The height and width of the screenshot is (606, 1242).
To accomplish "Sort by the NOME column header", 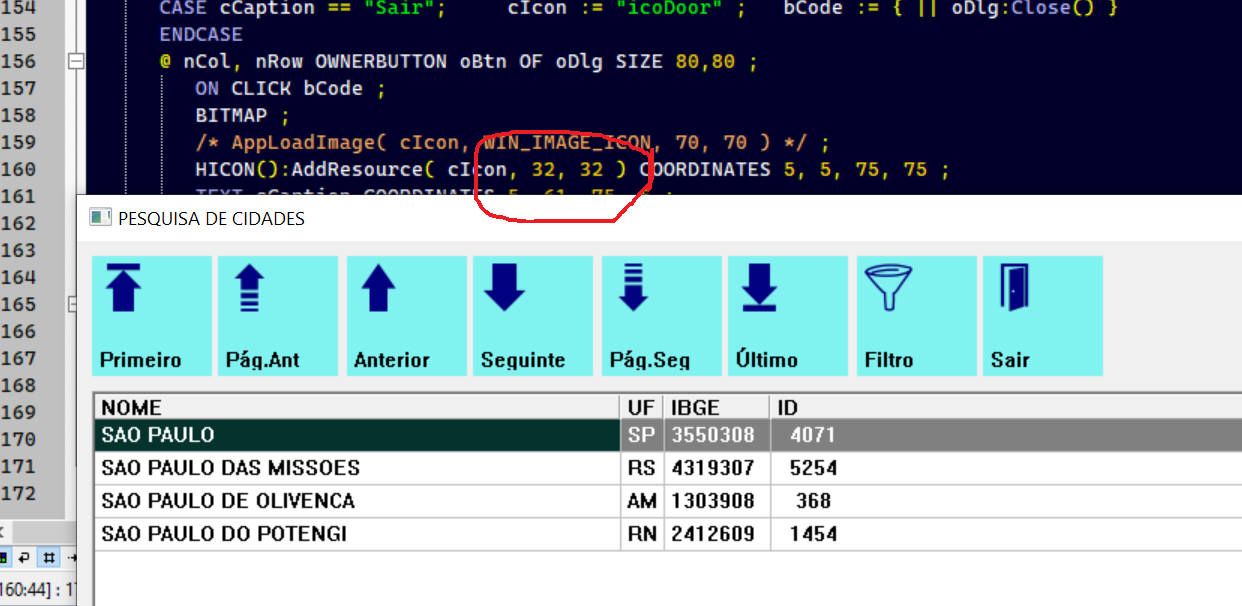I will click(356, 407).
